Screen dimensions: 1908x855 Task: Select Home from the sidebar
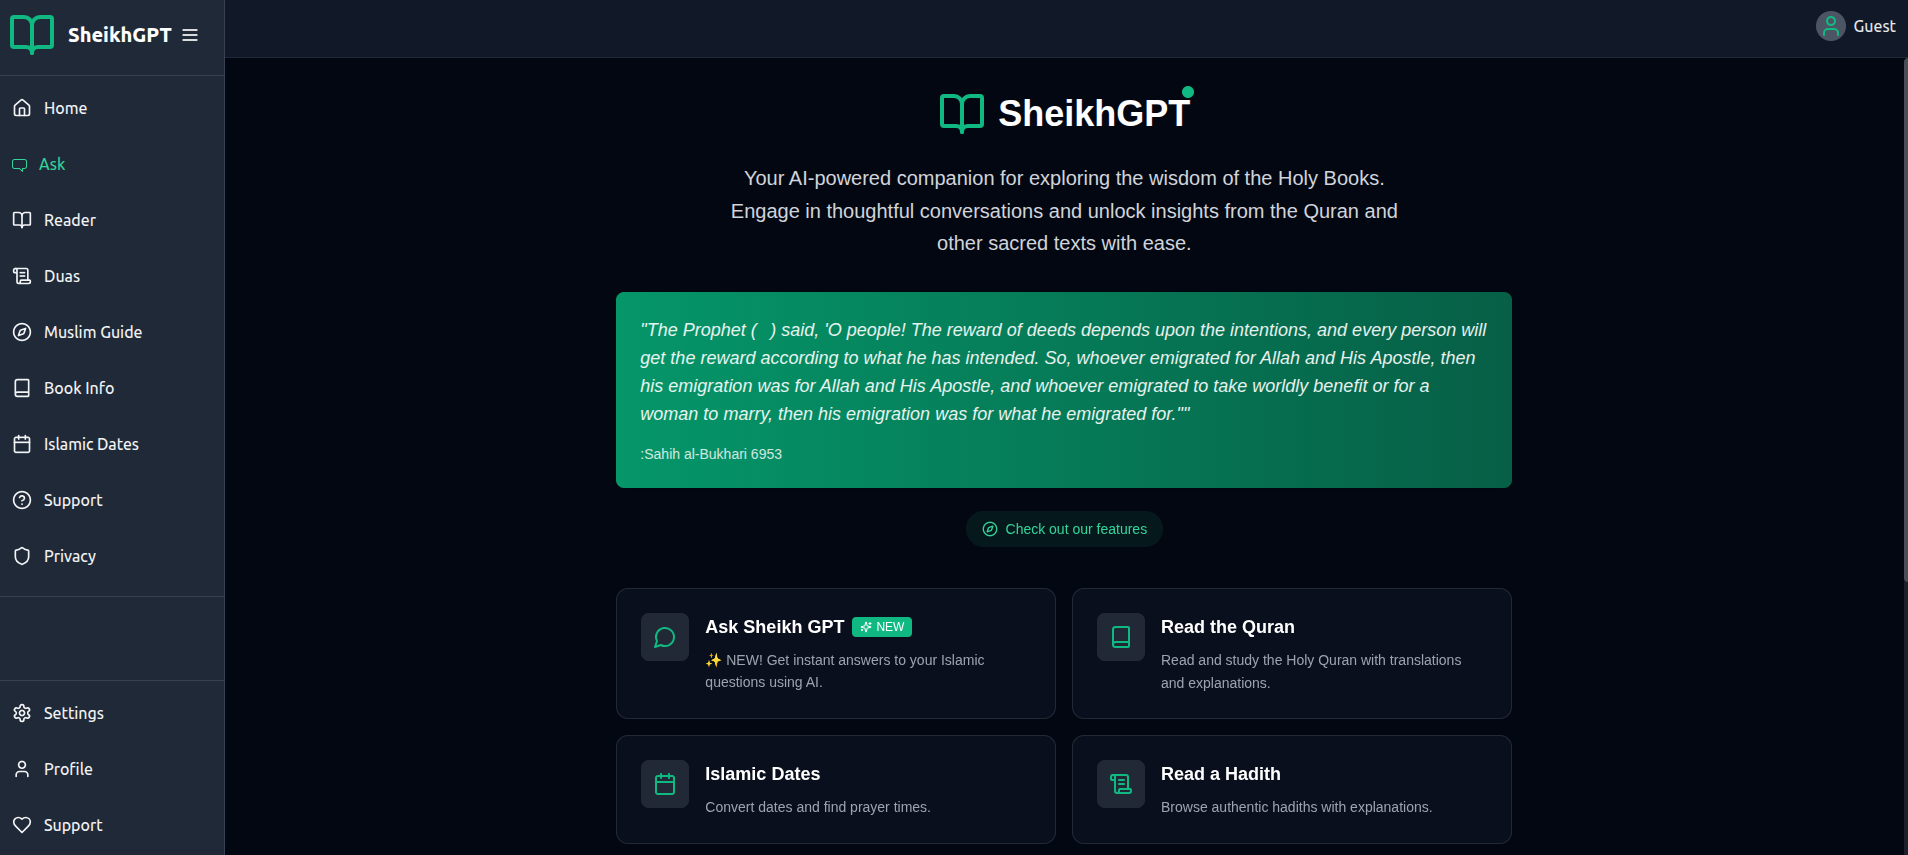pyautogui.click(x=64, y=108)
